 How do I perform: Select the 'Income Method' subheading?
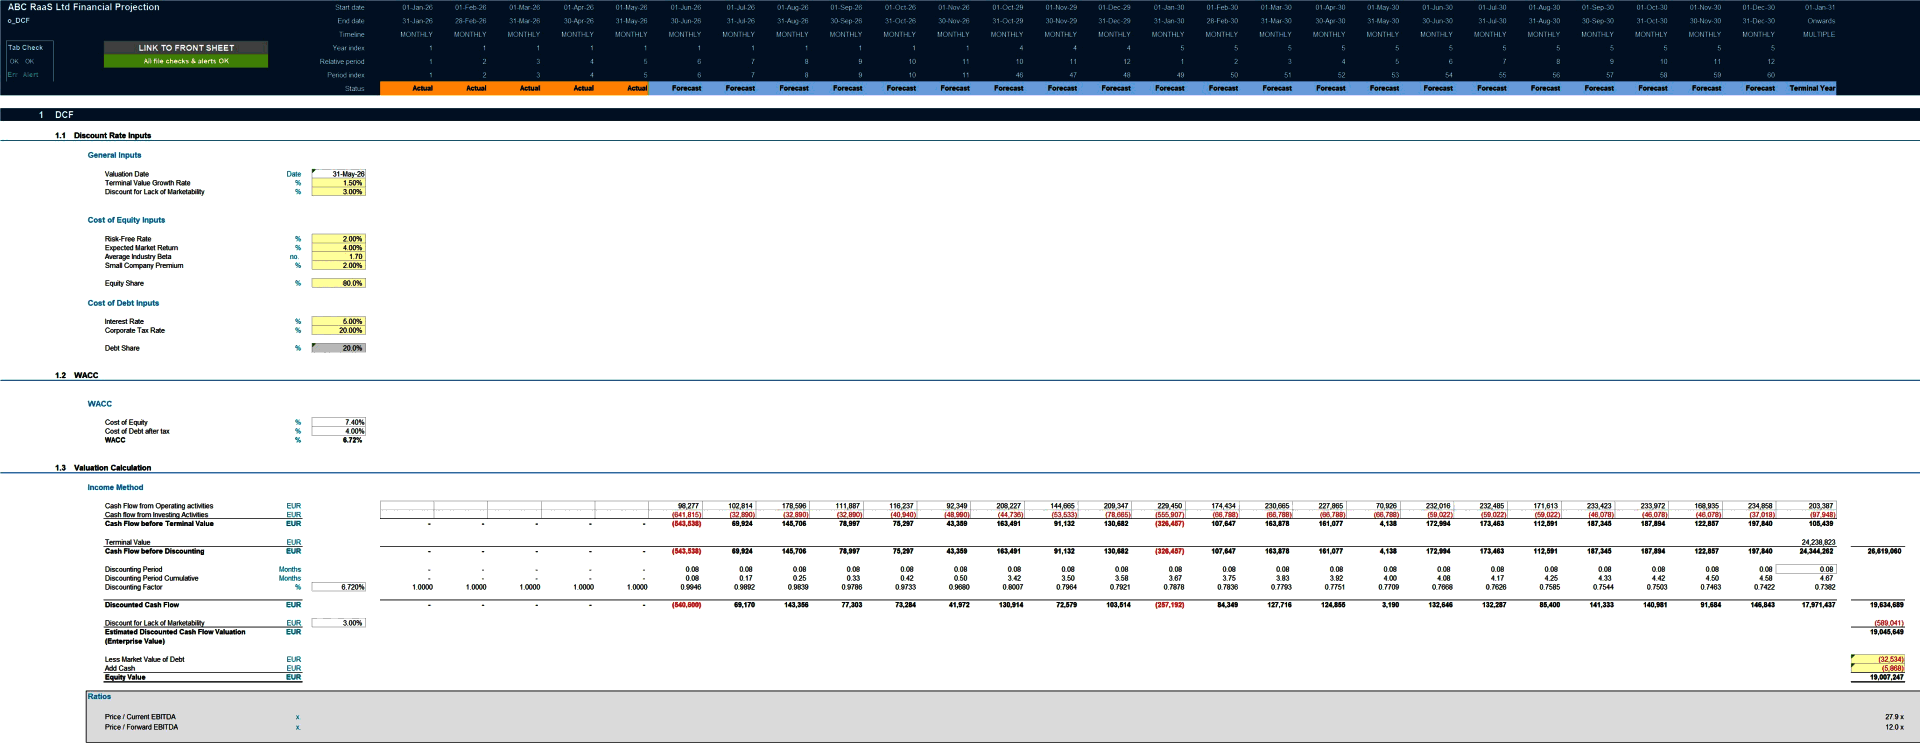115,488
